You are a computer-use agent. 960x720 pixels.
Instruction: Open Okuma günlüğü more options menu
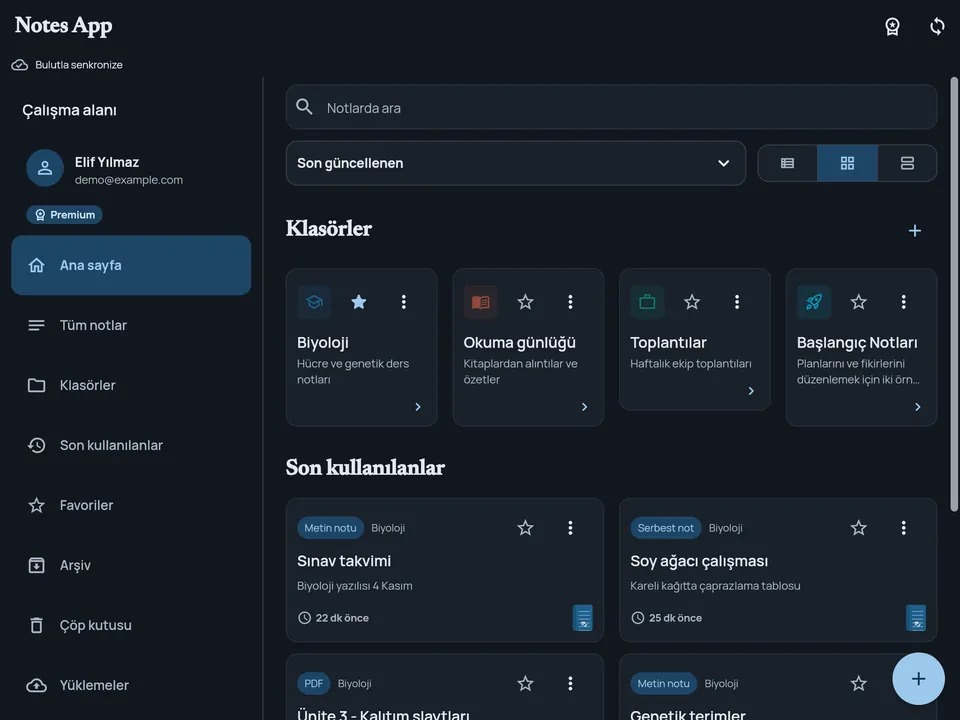[x=570, y=302]
